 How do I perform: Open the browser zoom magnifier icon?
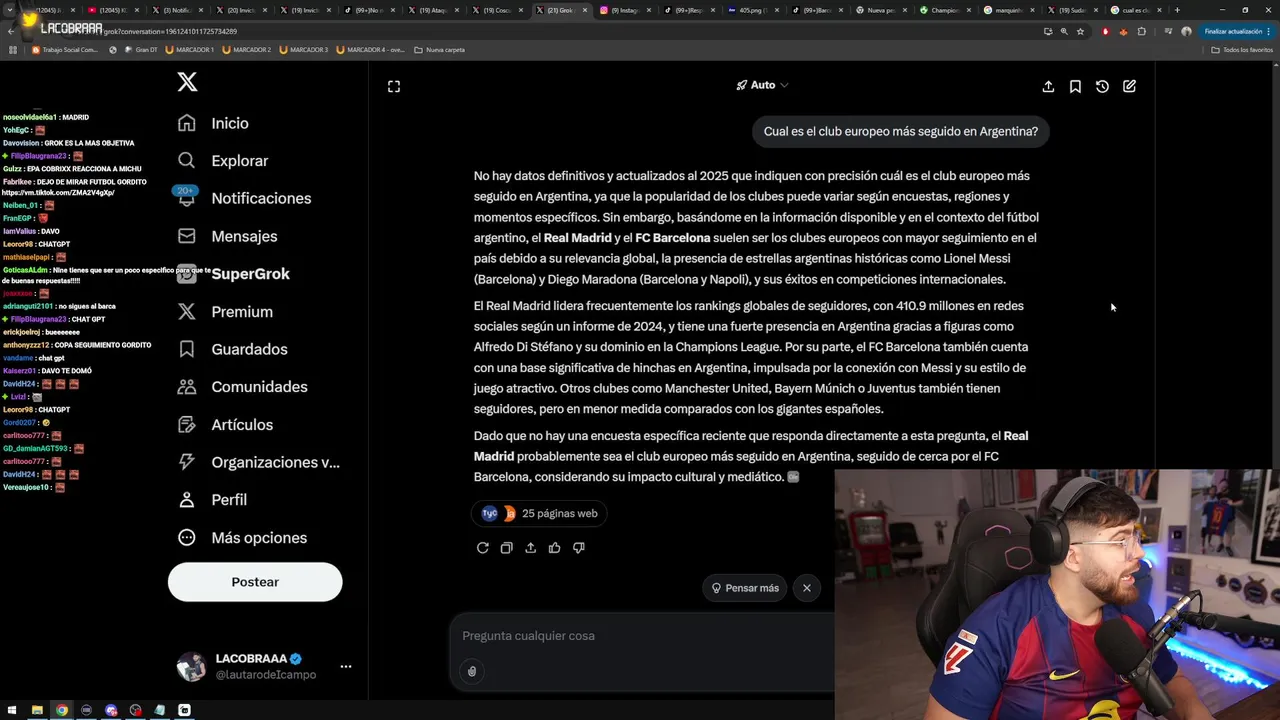1064,32
